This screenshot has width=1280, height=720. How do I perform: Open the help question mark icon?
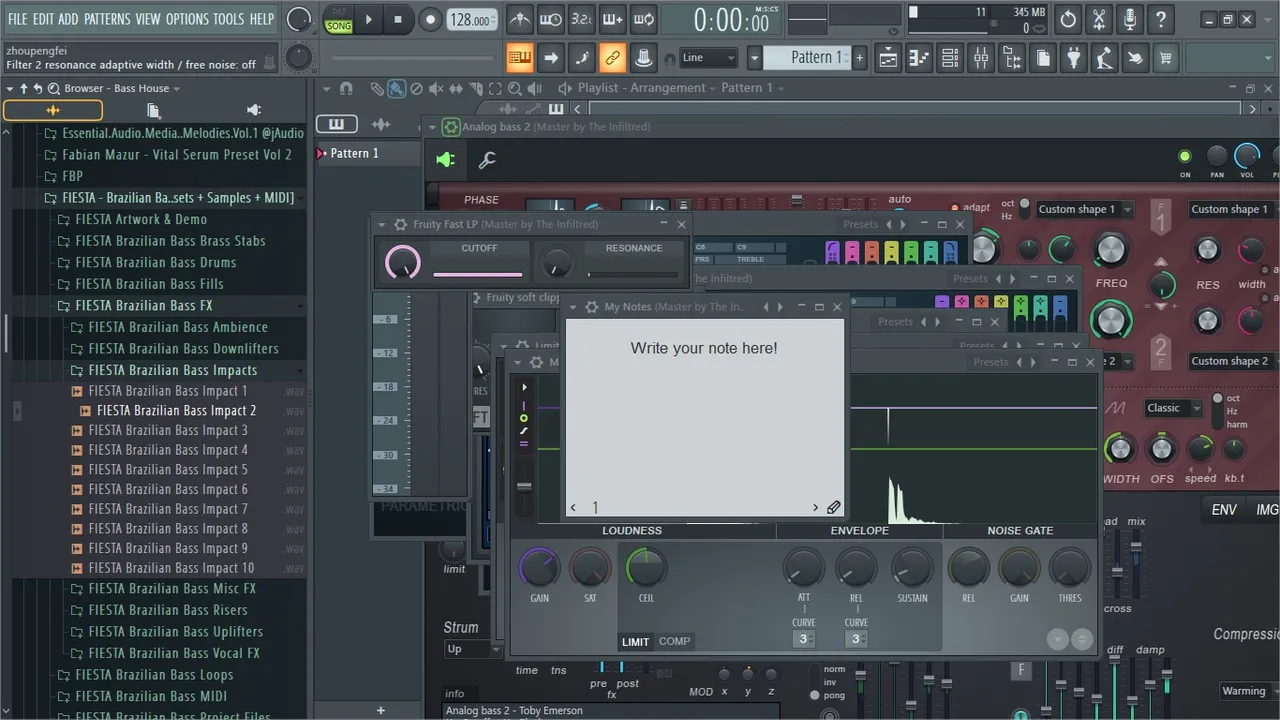point(1160,19)
